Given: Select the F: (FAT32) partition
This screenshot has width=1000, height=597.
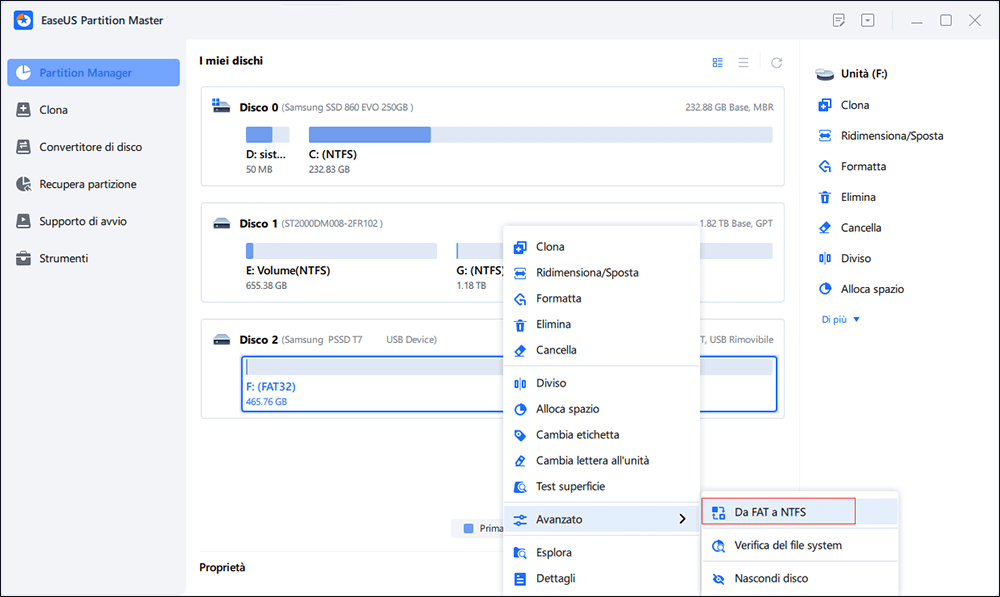Looking at the screenshot, I should point(509,384).
